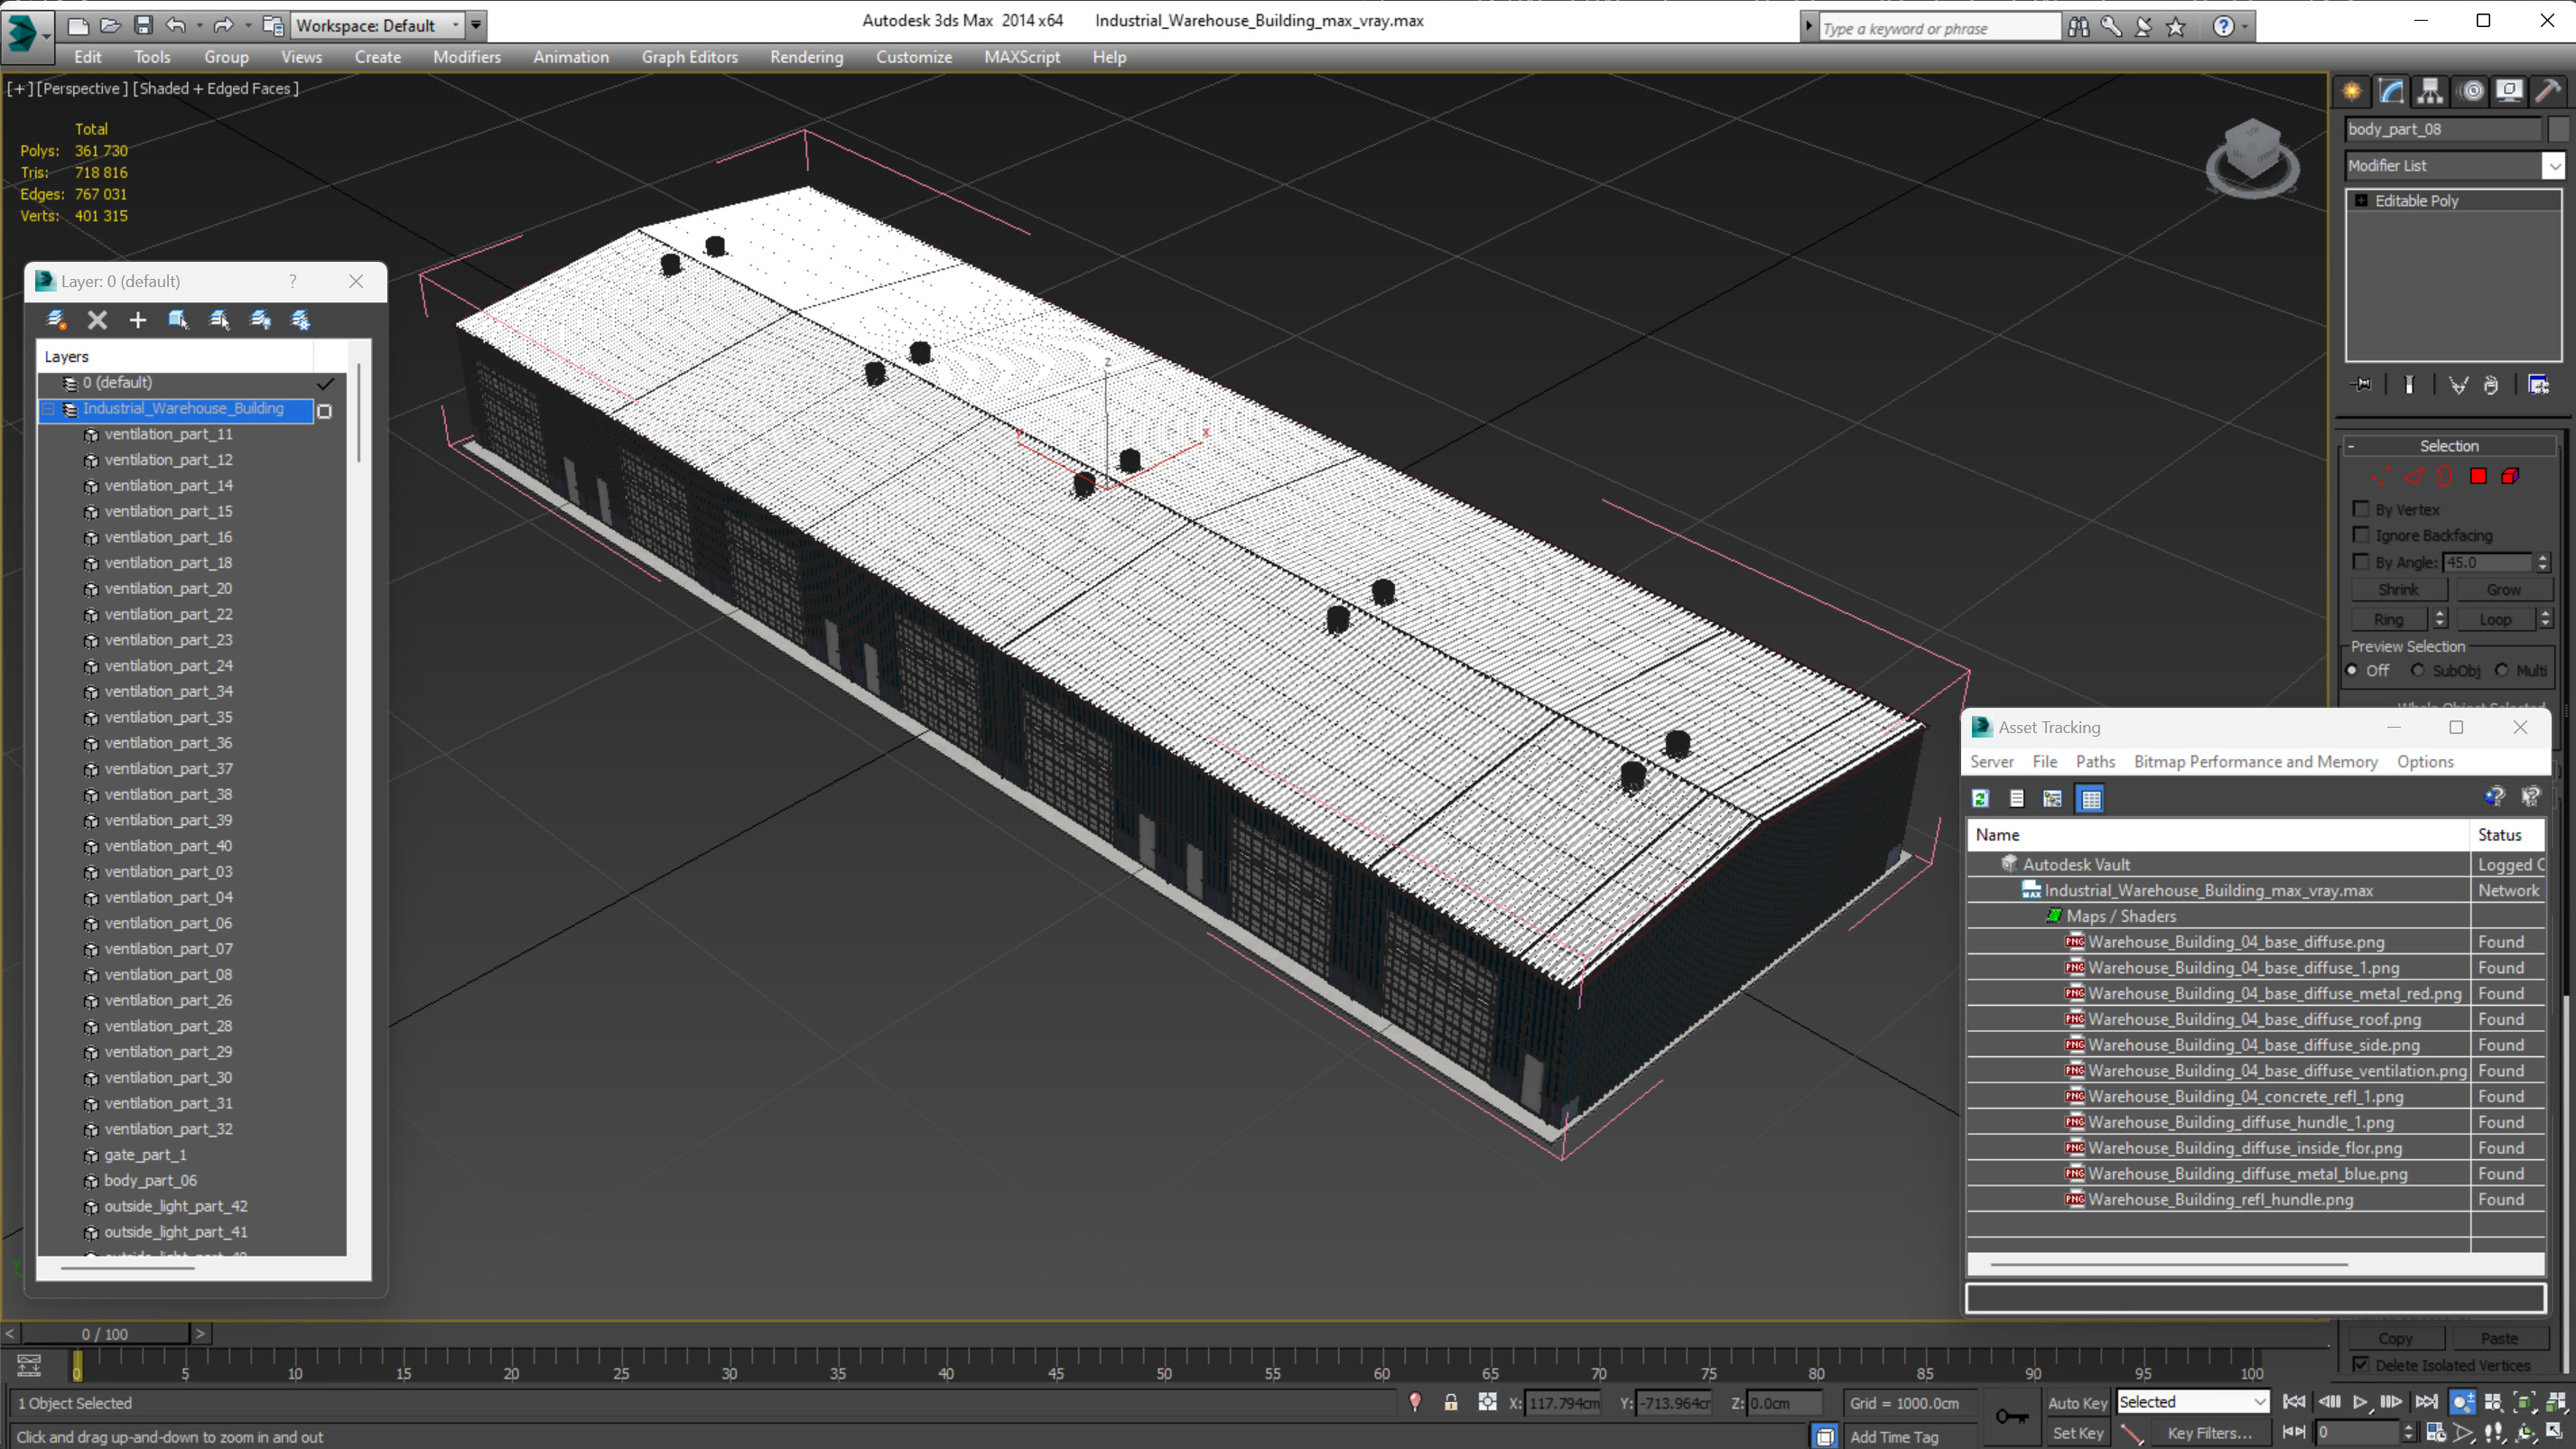Click the Auto Key button
2576x1449 pixels.
2077,1403
